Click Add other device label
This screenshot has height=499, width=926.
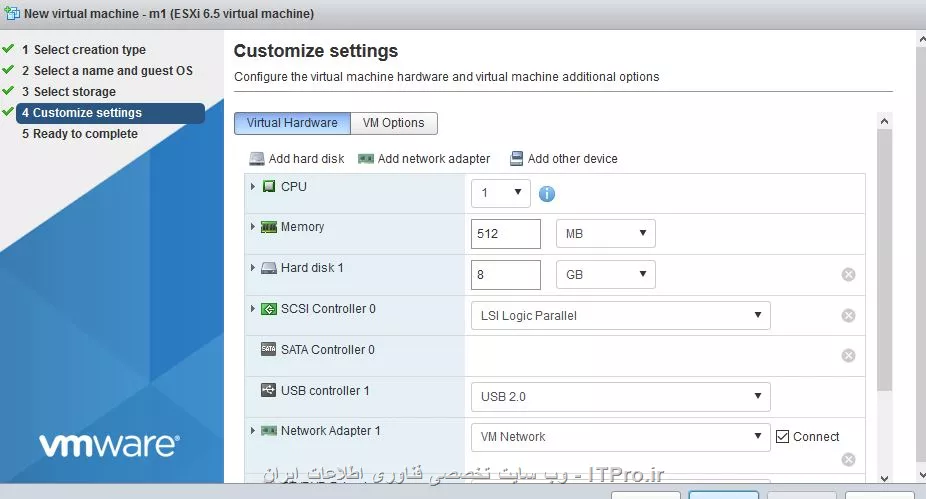click(573, 159)
